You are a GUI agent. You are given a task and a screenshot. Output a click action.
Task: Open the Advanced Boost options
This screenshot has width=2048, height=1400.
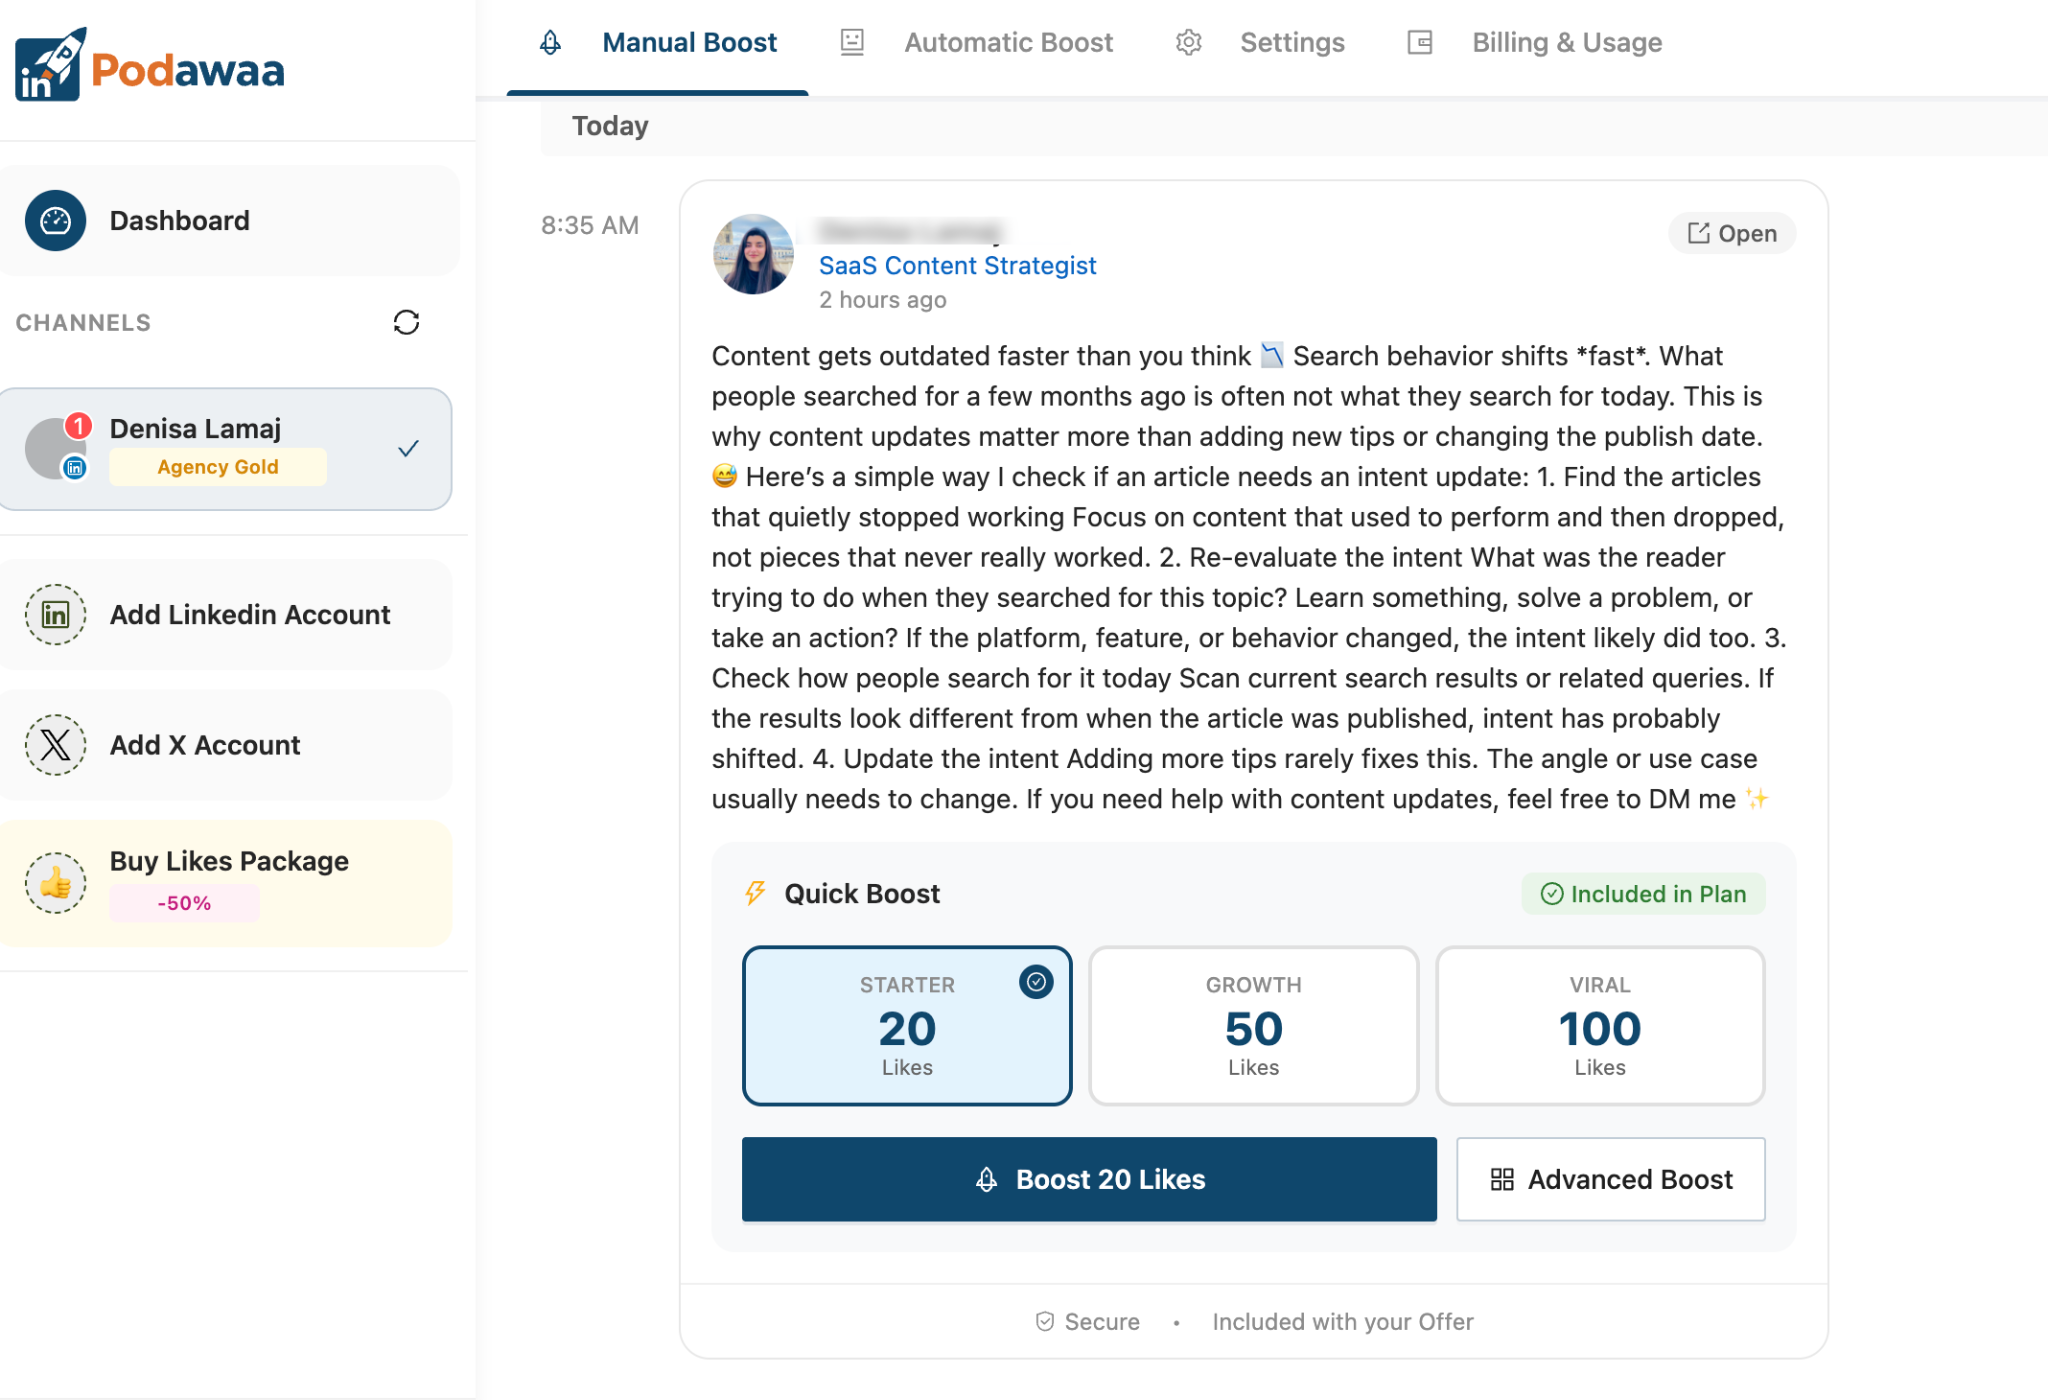[x=1610, y=1179]
